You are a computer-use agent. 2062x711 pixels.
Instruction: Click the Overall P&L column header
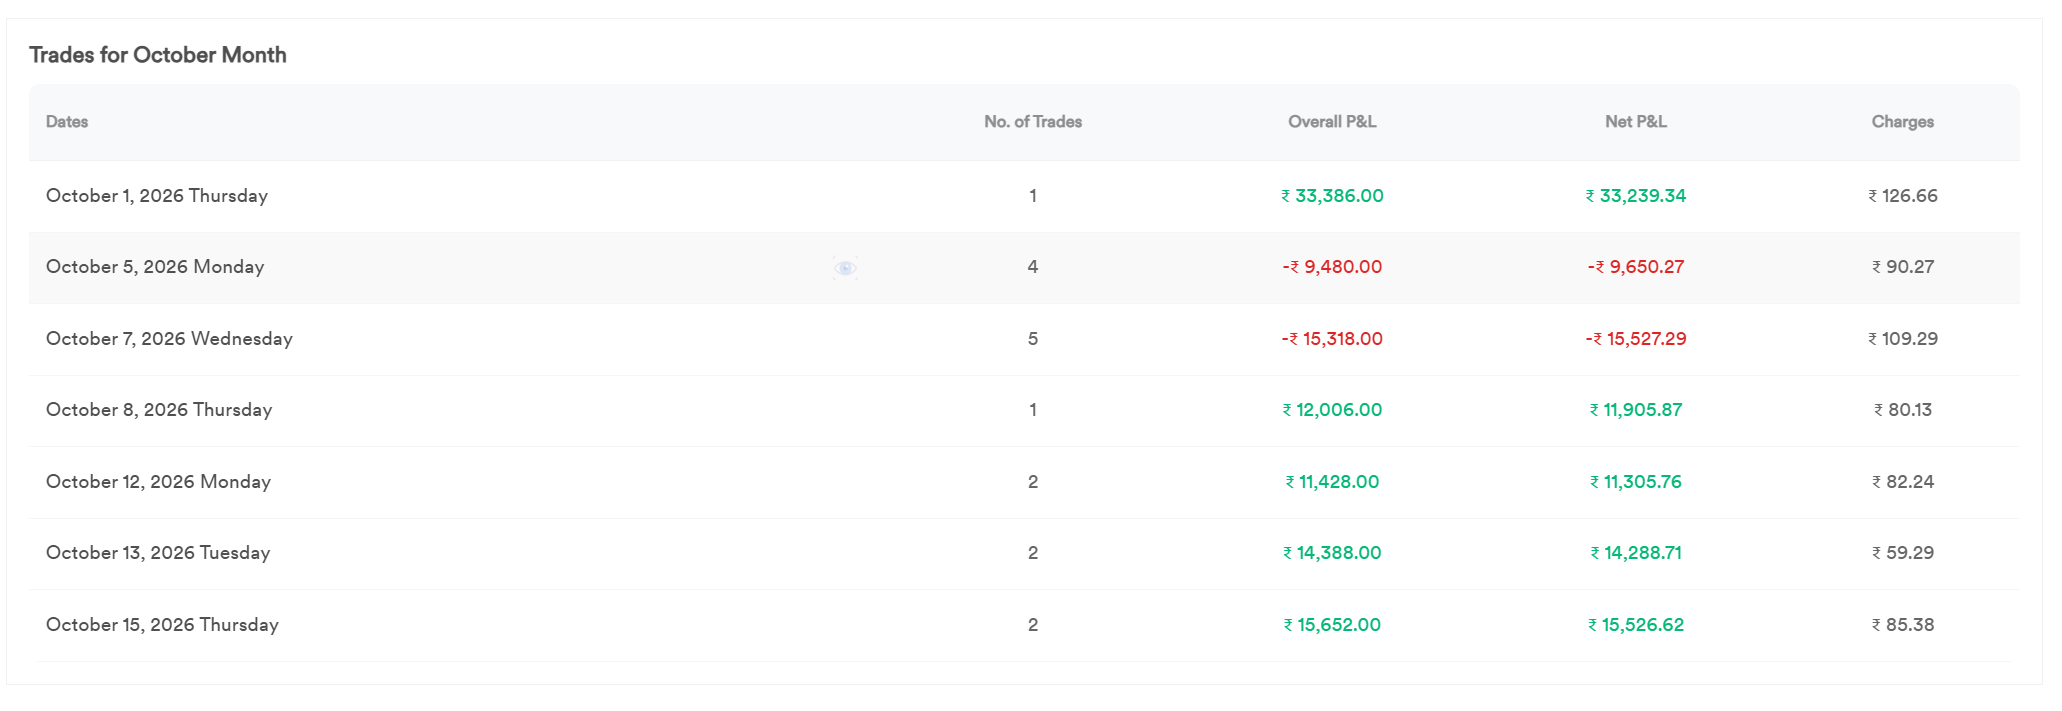tap(1332, 122)
